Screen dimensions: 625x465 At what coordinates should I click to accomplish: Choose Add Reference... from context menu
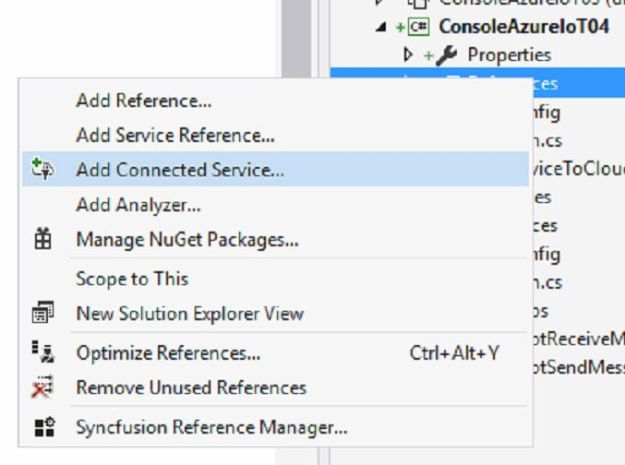tap(144, 100)
